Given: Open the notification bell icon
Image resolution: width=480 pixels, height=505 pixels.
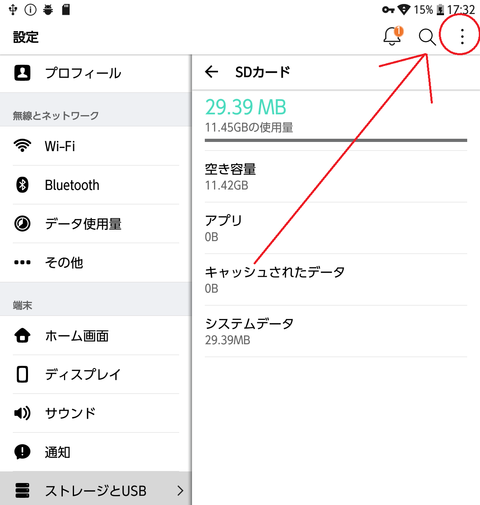Looking at the screenshot, I should pos(393,36).
